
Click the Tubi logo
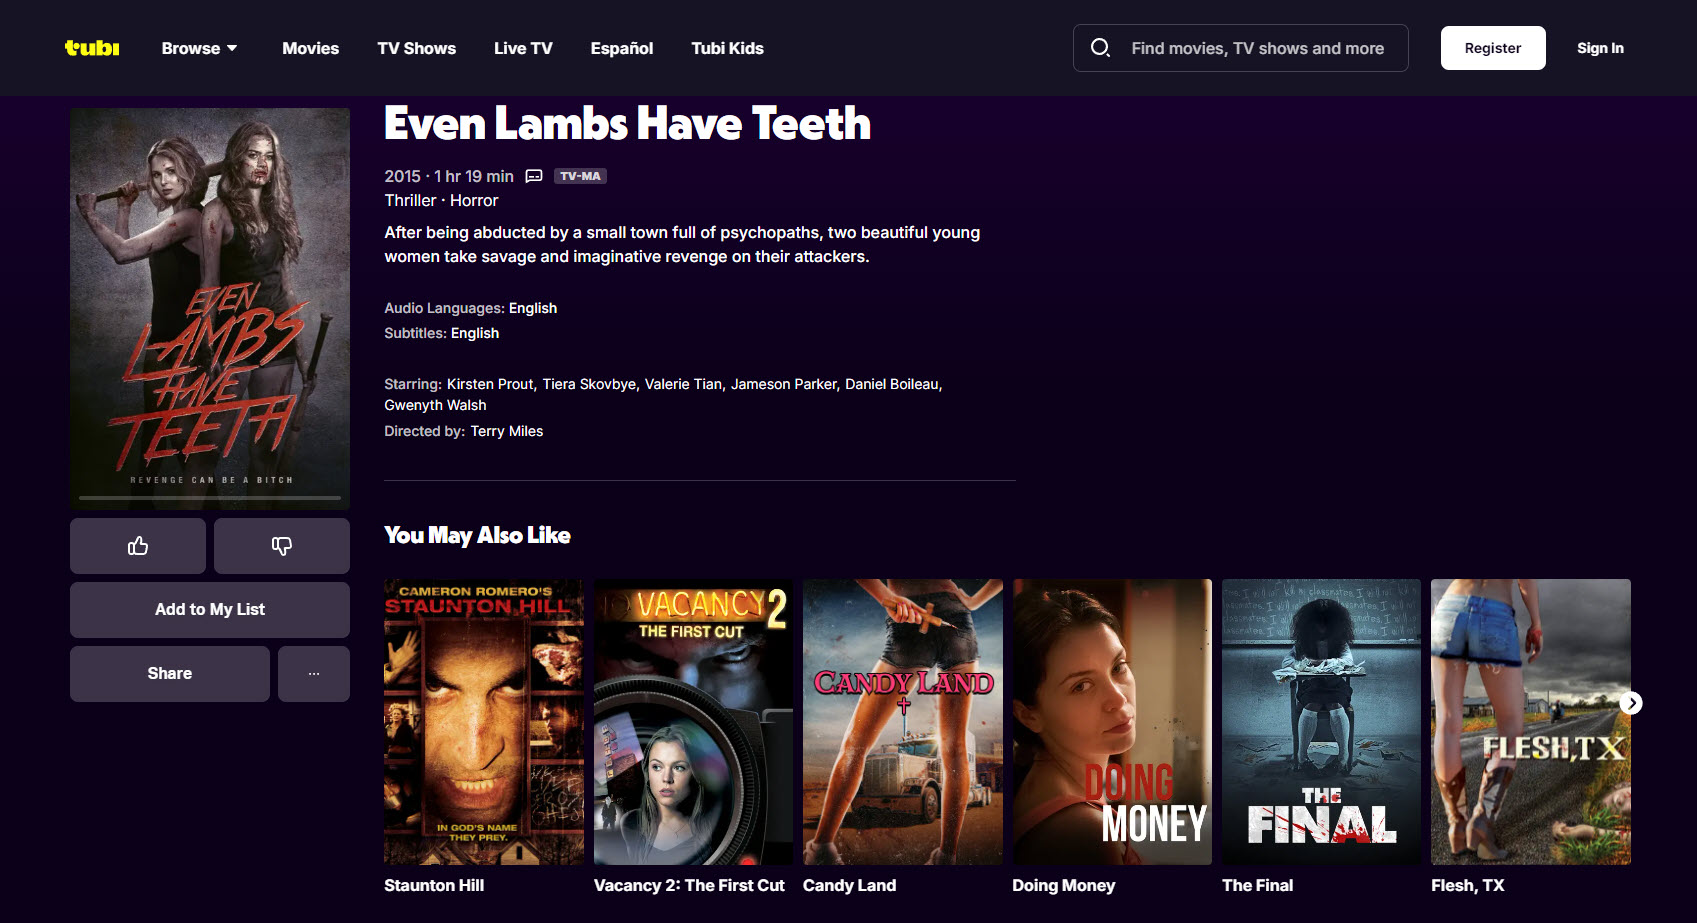pos(92,48)
